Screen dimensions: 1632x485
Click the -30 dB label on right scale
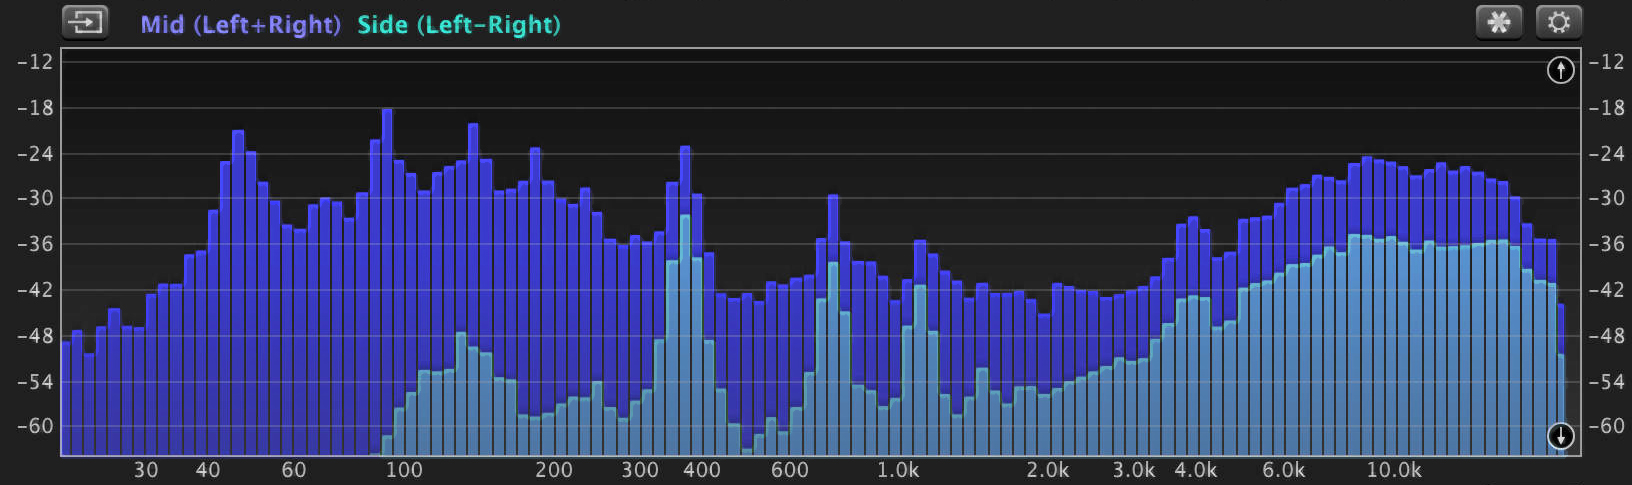coord(1606,198)
